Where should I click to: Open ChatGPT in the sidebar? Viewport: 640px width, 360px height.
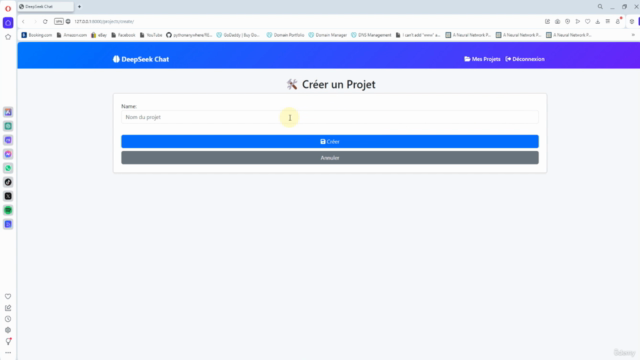8,126
